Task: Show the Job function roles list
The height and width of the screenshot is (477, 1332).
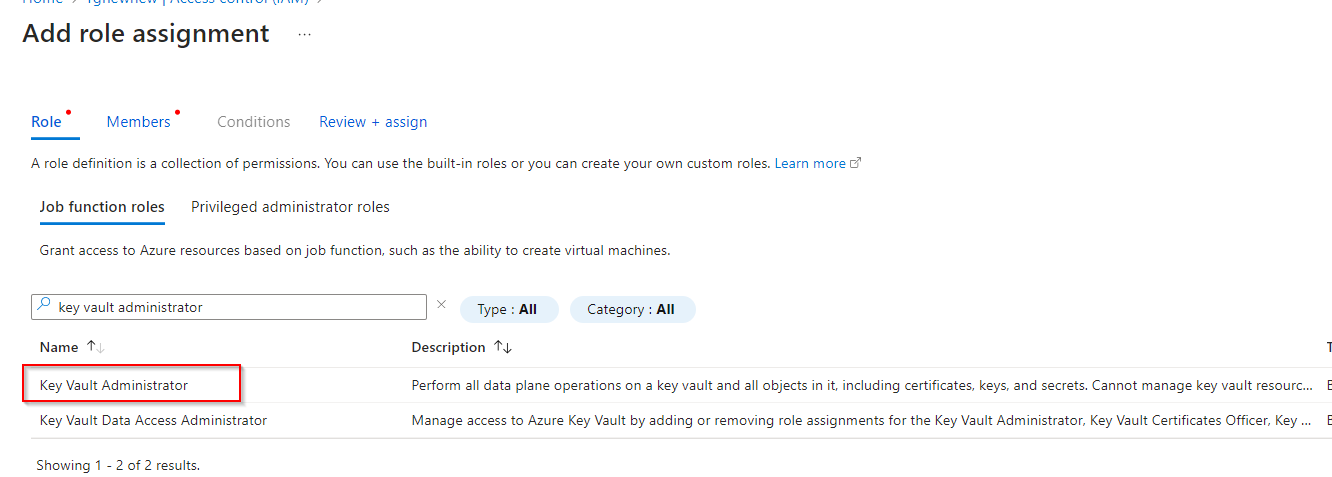Action: point(102,207)
